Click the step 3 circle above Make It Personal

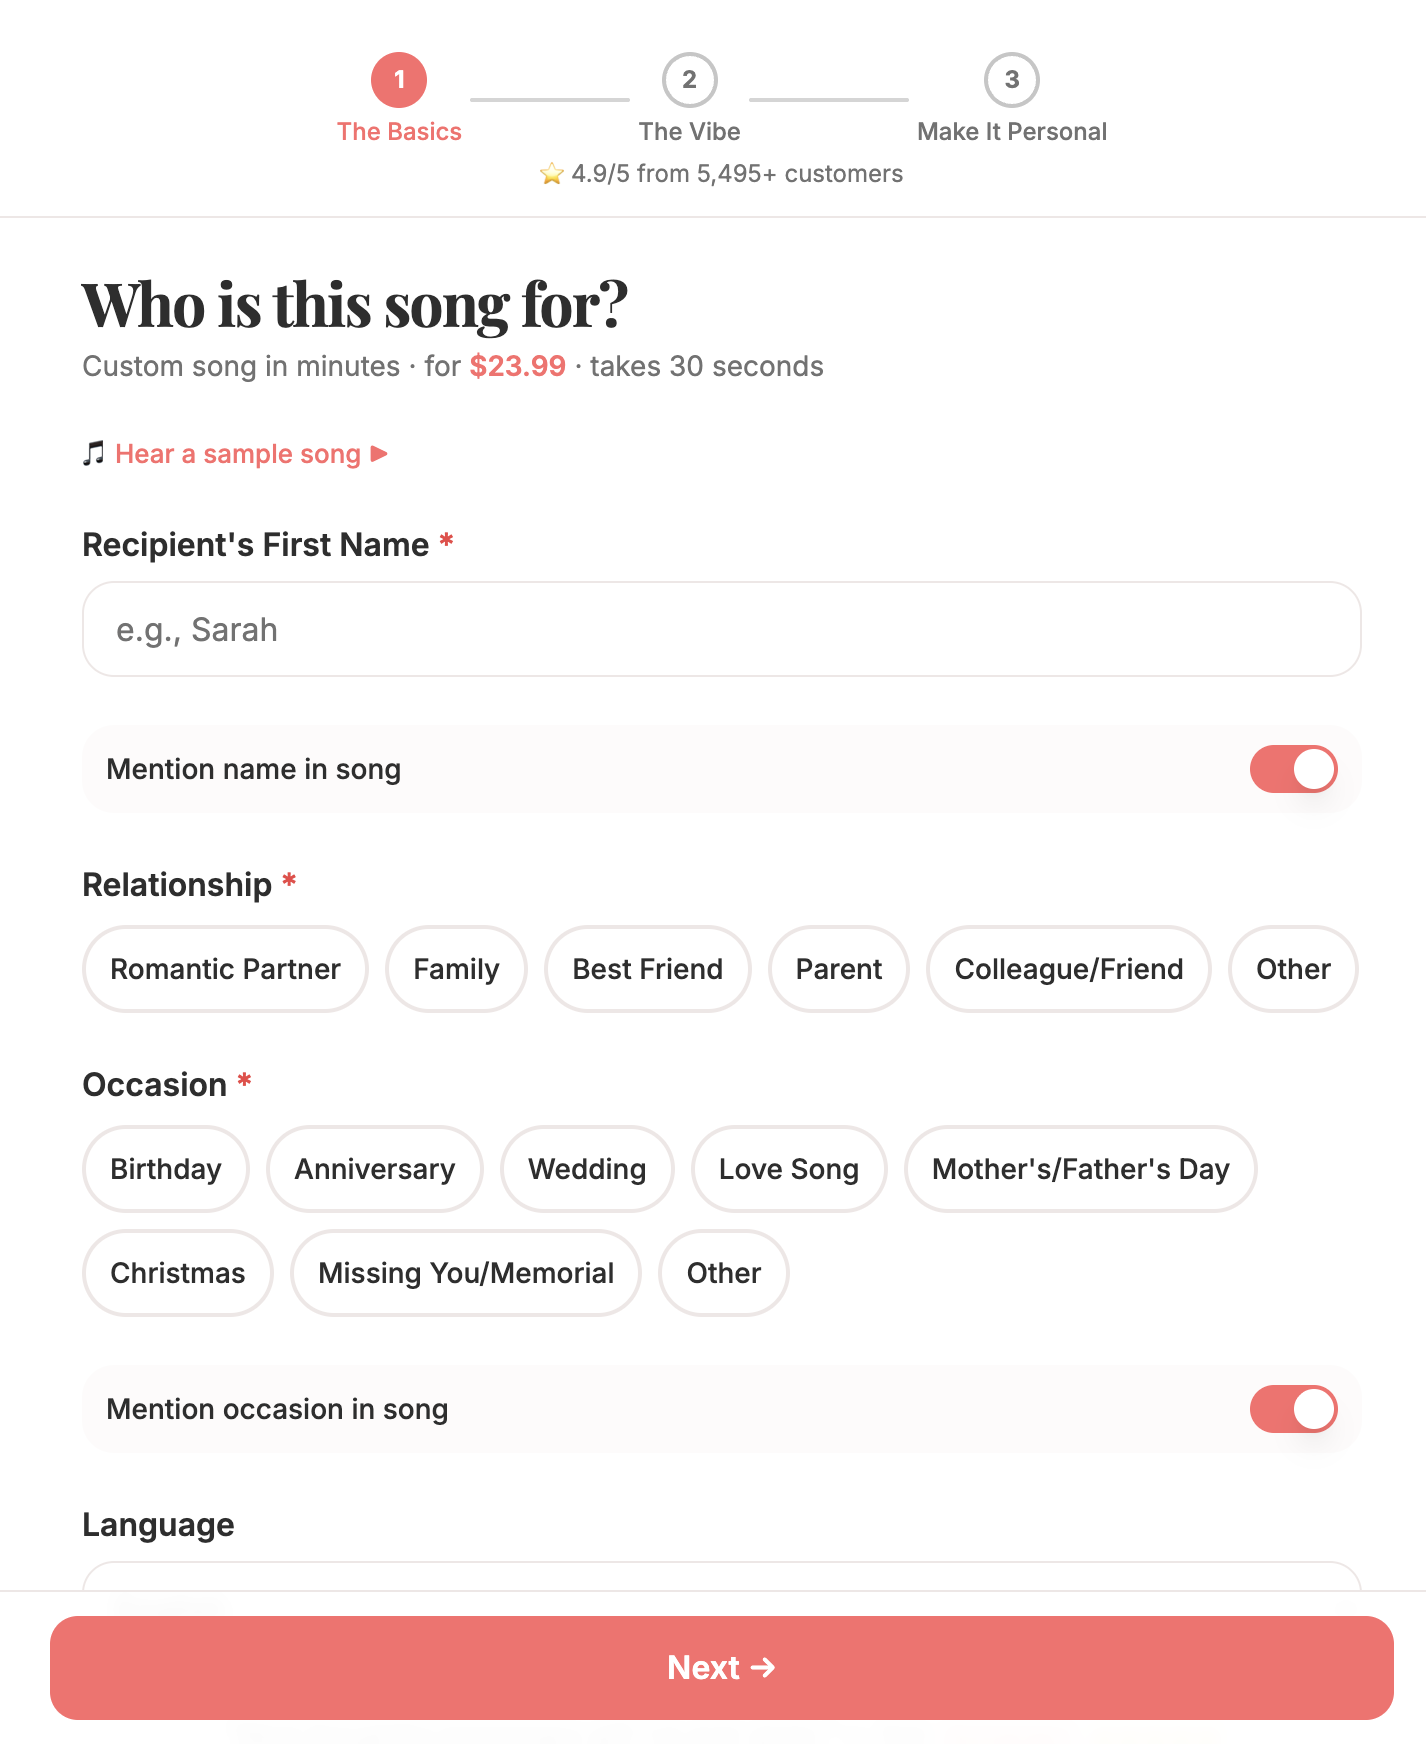coord(1012,81)
